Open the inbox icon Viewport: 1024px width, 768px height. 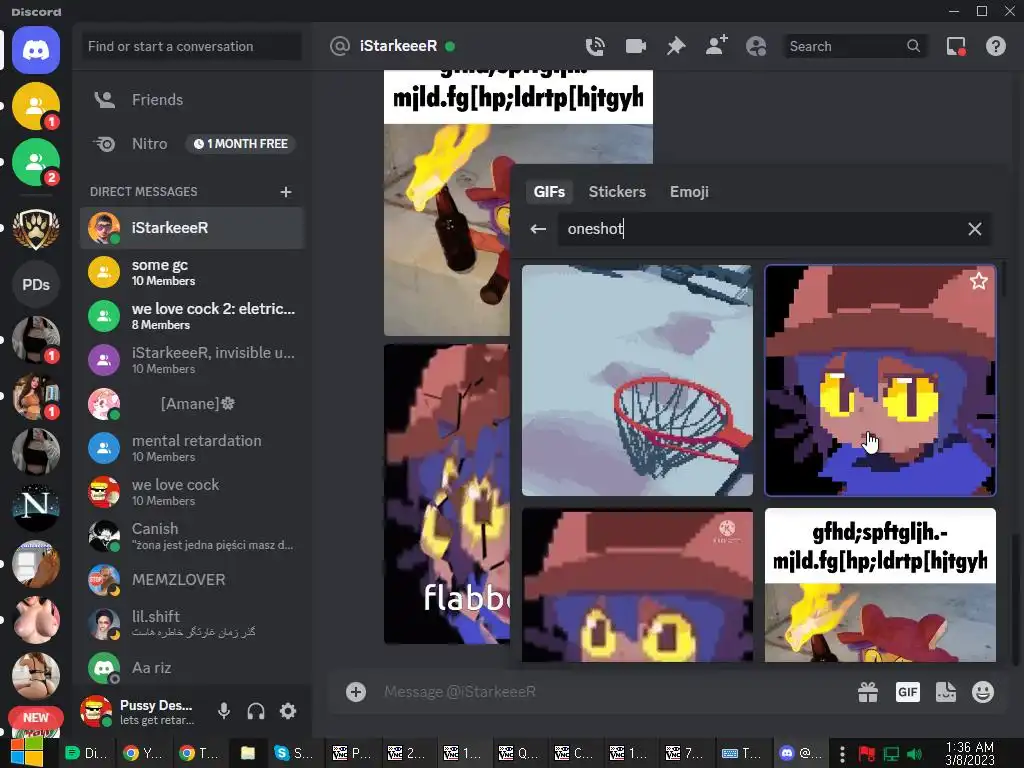point(956,46)
